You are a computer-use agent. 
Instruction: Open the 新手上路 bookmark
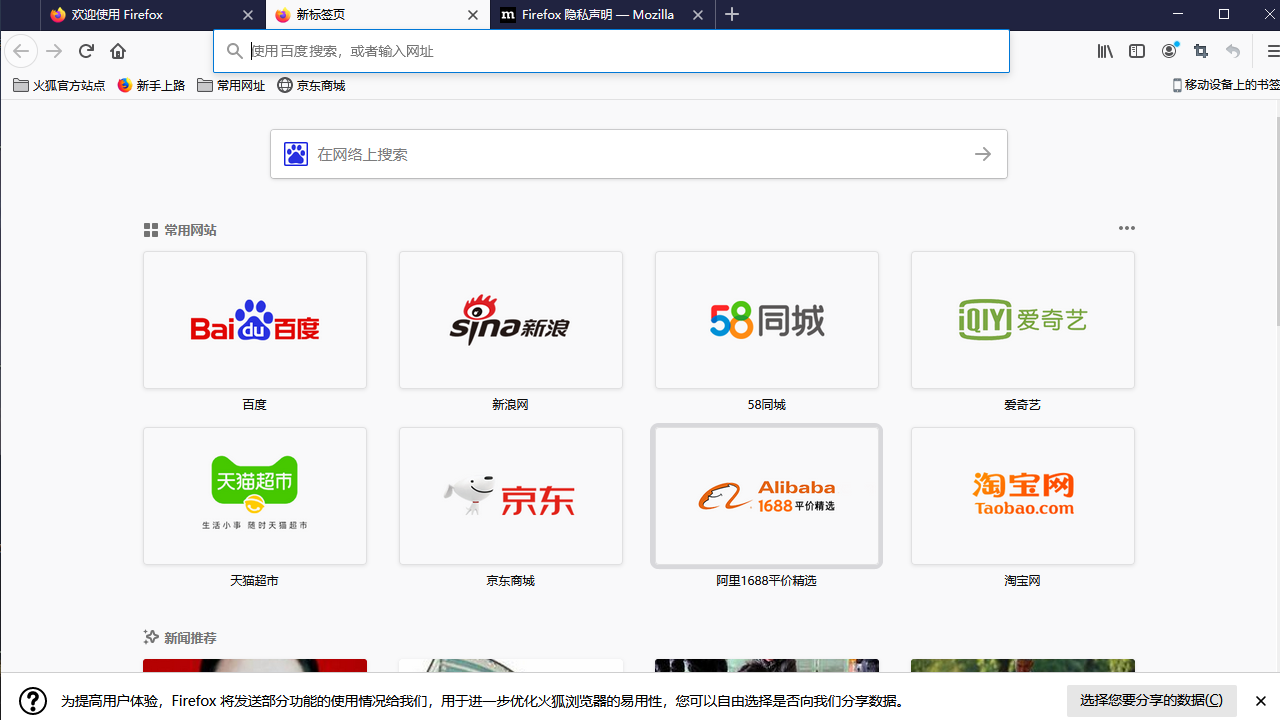[x=151, y=85]
